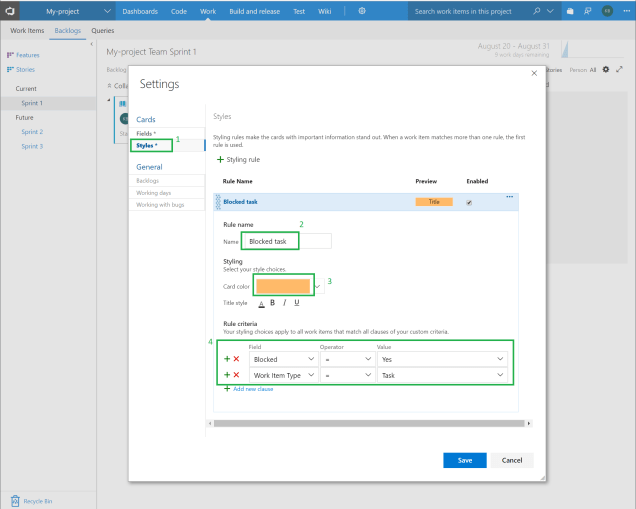The height and width of the screenshot is (509, 636).
Task: Open the Task value dropdown
Action: (442, 374)
